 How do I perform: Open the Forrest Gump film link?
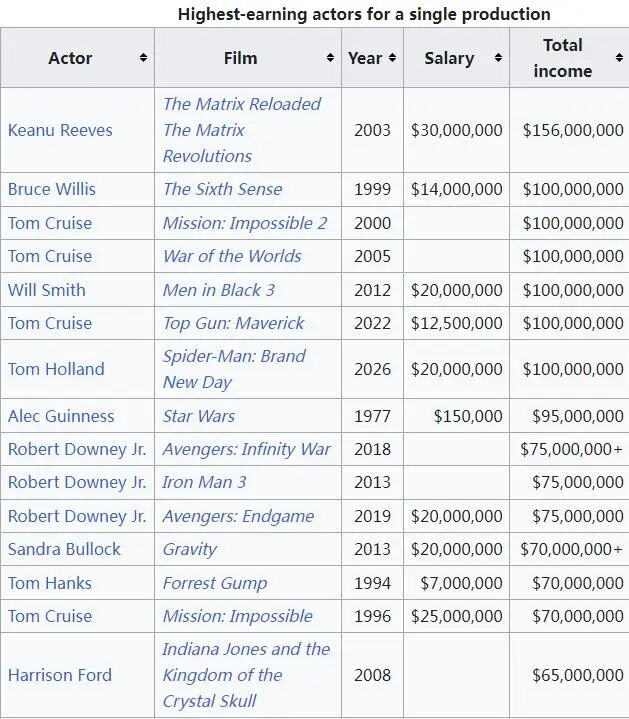215,583
